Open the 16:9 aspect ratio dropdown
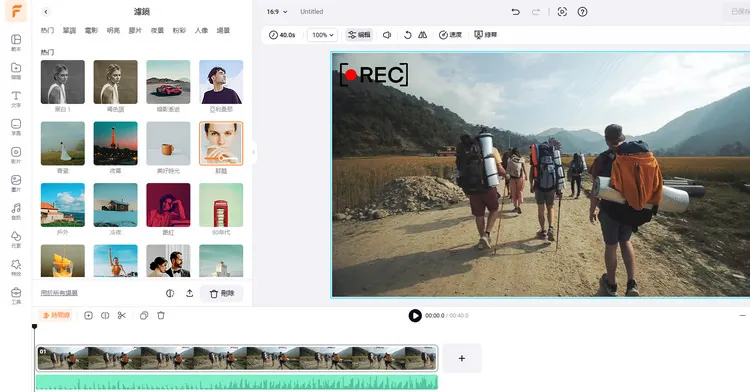750x392 pixels. pyautogui.click(x=277, y=11)
